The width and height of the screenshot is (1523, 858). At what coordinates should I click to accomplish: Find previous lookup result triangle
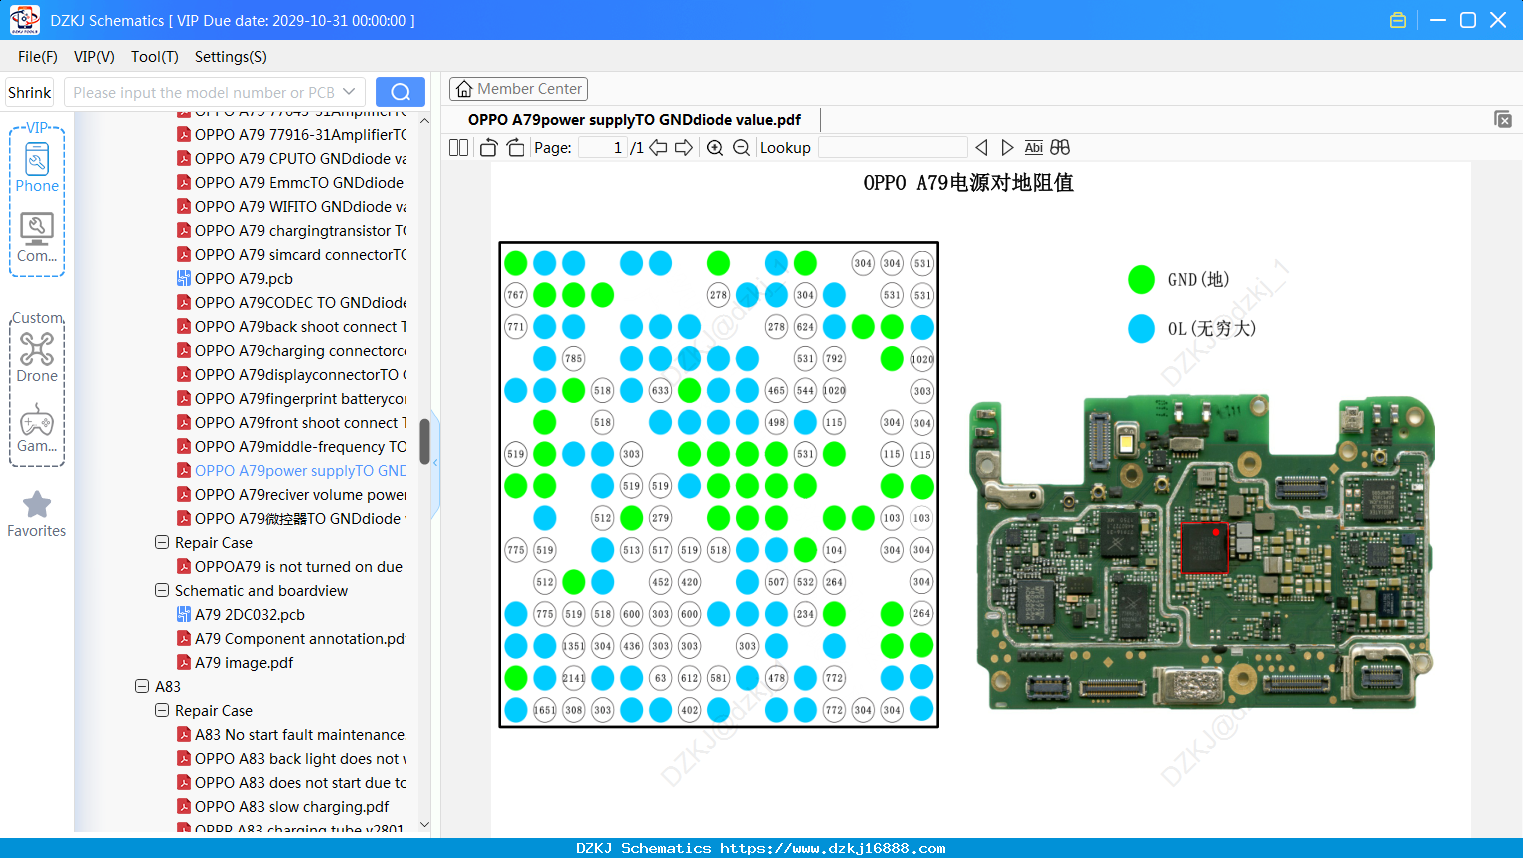point(981,148)
